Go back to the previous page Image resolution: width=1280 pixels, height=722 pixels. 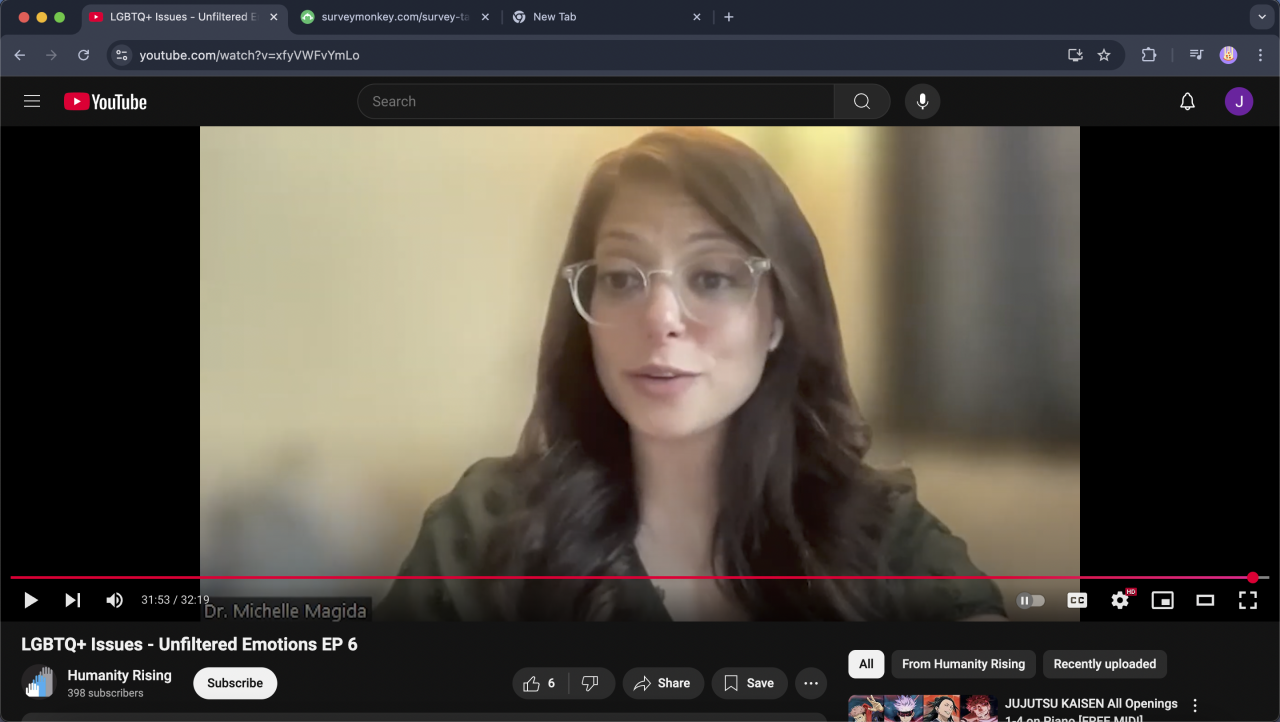click(20, 55)
